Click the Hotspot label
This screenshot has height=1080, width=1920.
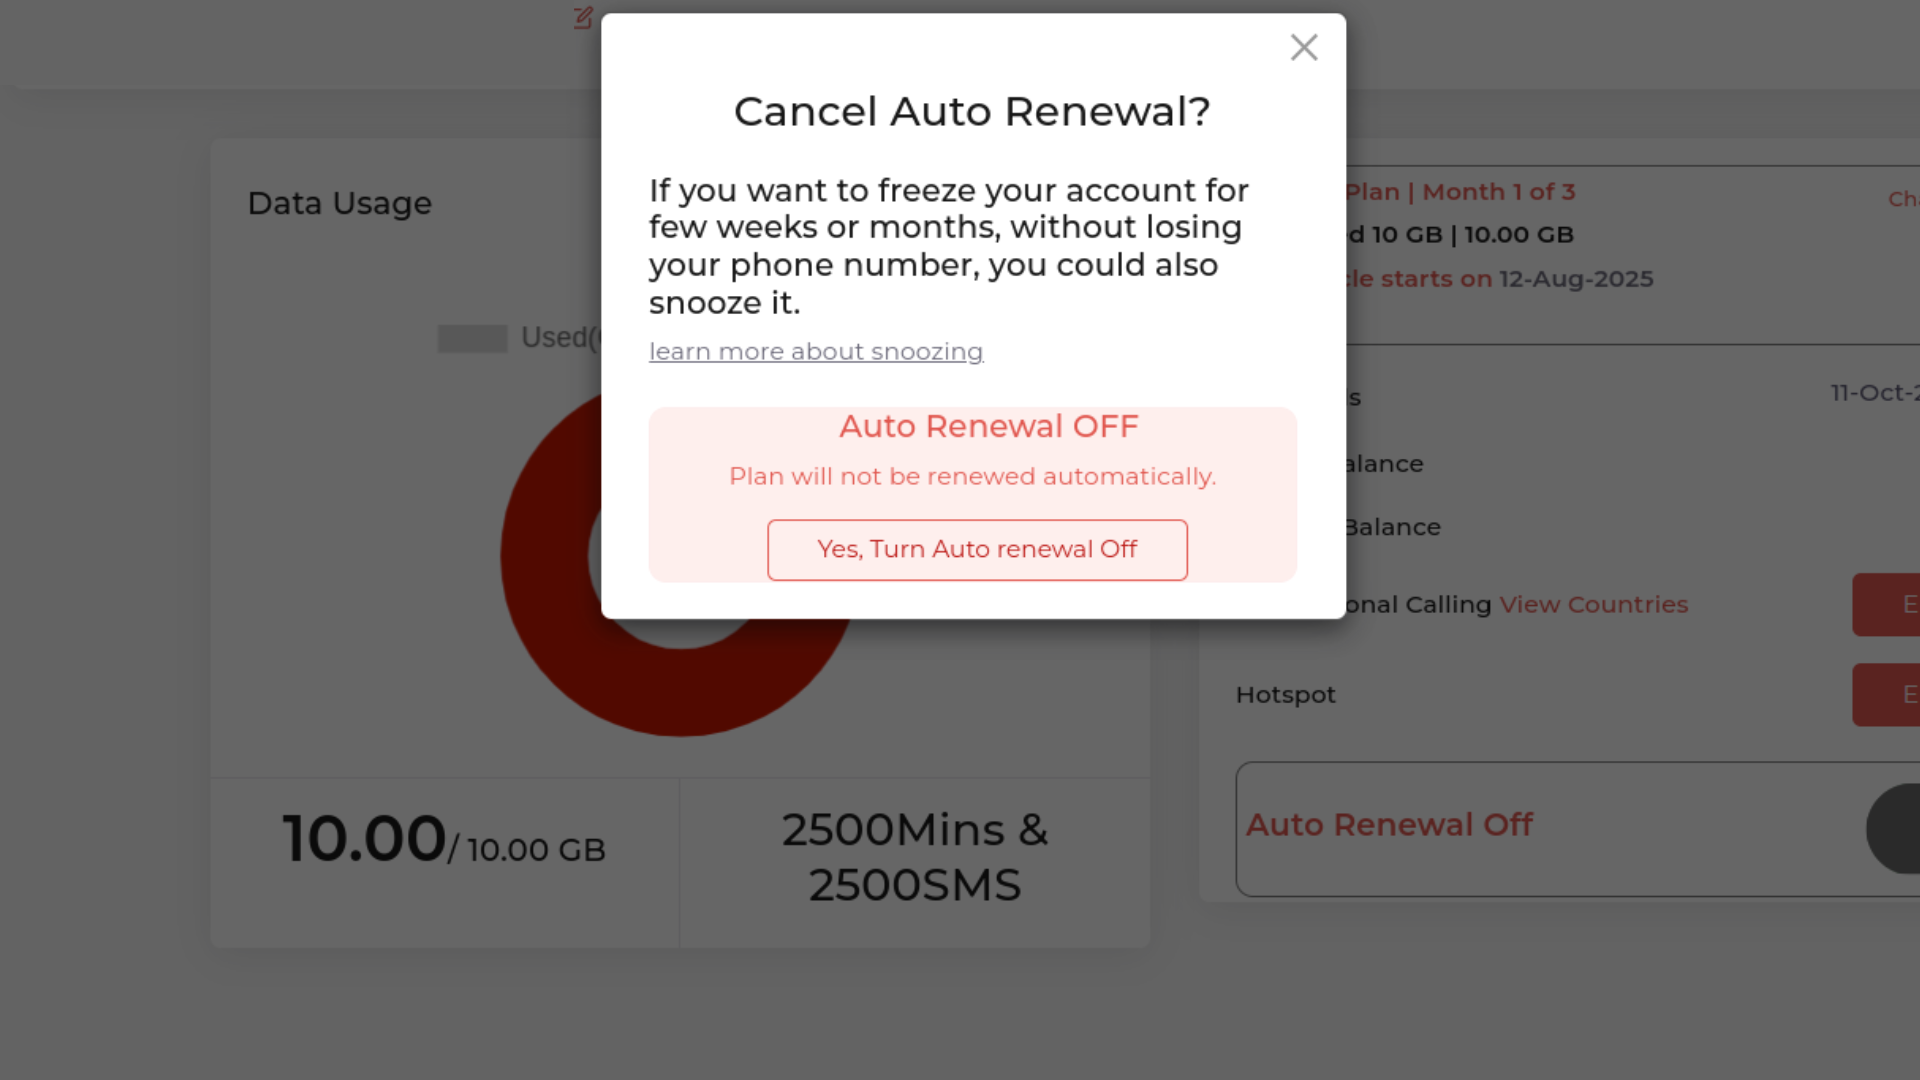1286,695
